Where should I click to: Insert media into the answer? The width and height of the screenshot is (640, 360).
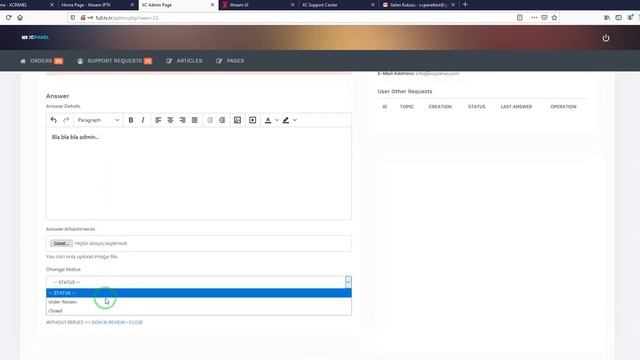253,120
